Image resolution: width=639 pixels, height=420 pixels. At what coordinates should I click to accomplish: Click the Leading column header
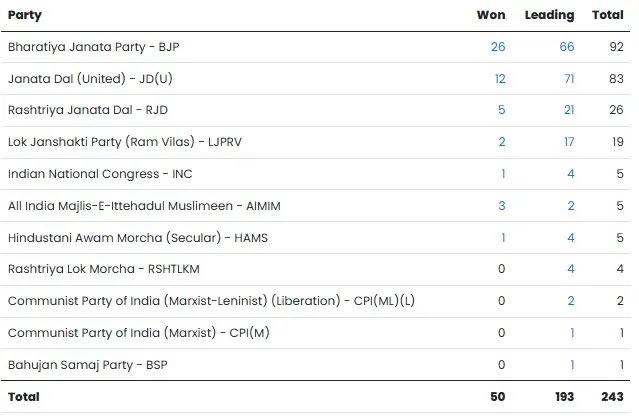coord(549,15)
